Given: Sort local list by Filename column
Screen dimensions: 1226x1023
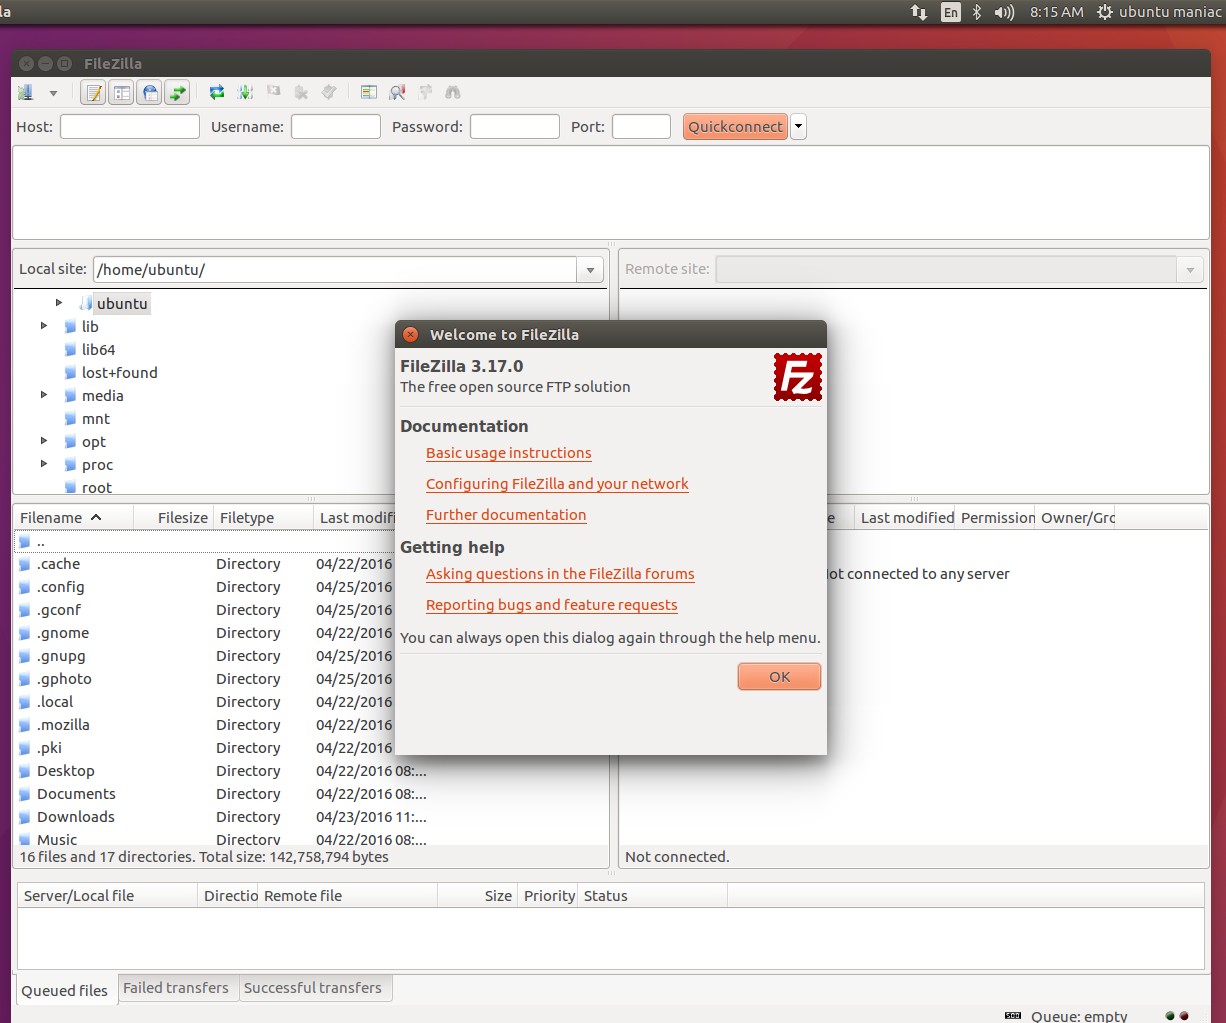Looking at the screenshot, I should [74, 517].
